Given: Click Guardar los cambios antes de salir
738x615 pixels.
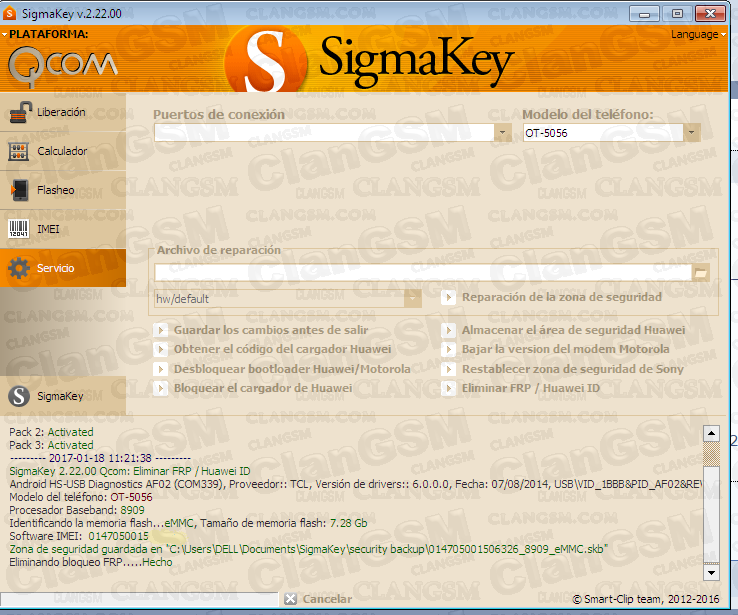Looking at the screenshot, I should pyautogui.click(x=261, y=330).
